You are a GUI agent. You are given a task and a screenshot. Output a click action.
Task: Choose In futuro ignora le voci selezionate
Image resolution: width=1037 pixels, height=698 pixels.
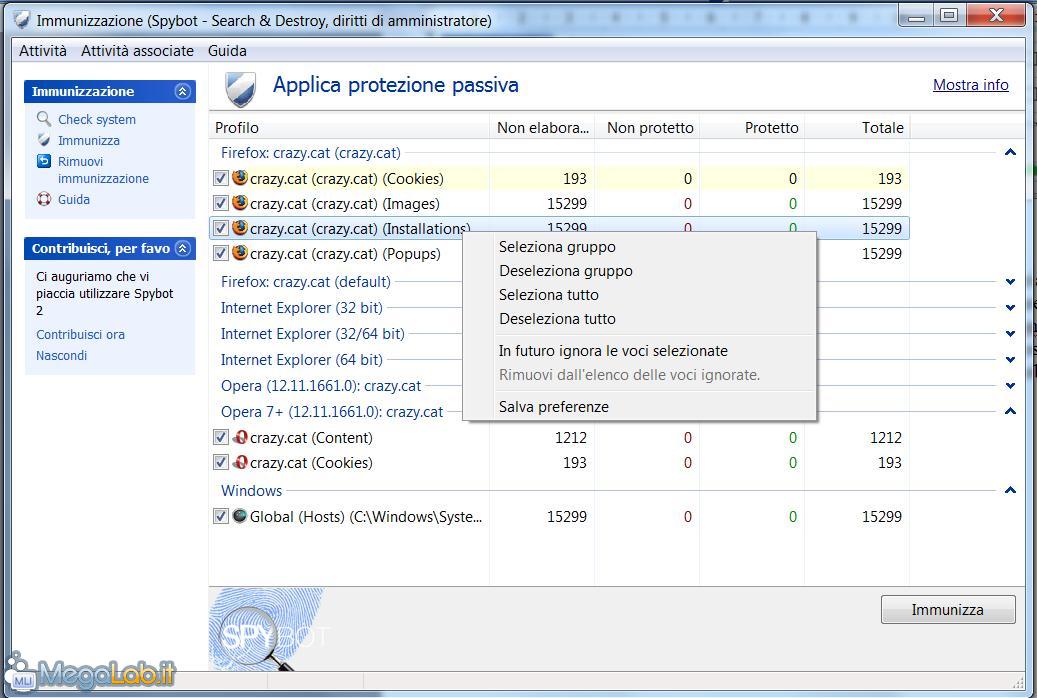click(640, 351)
